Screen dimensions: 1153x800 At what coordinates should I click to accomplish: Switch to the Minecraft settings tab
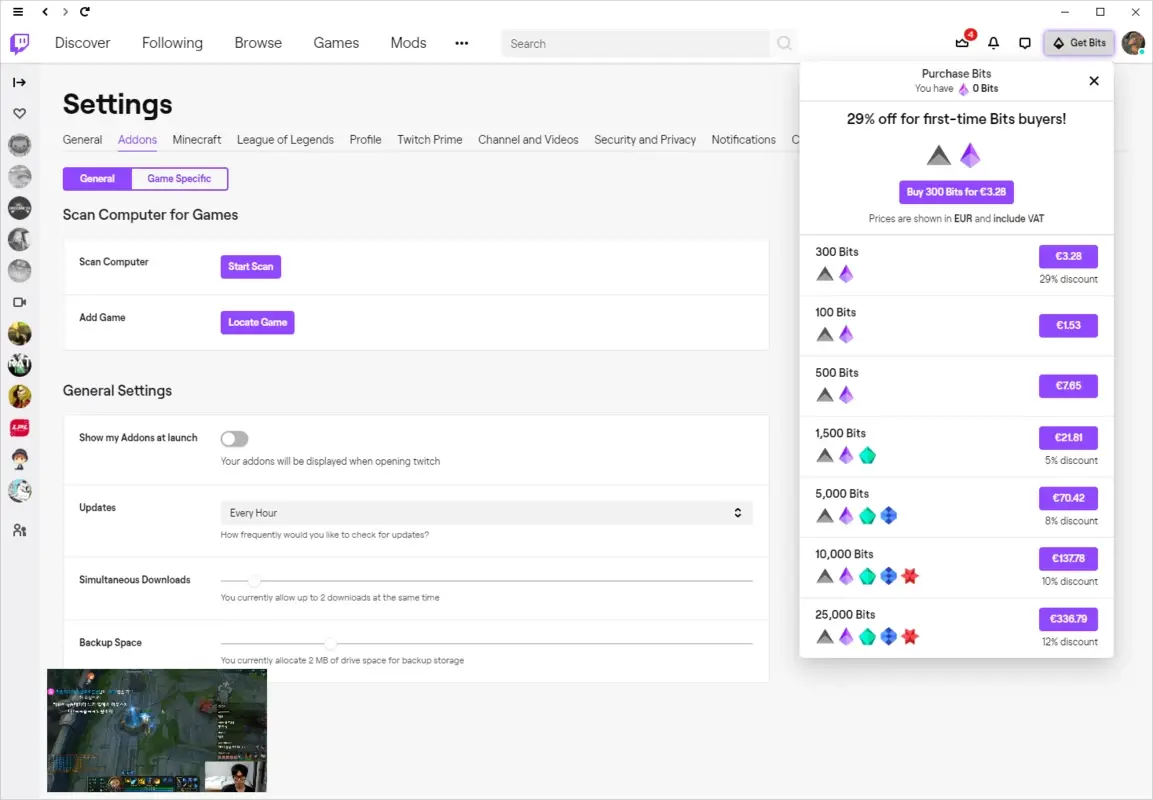click(x=196, y=140)
